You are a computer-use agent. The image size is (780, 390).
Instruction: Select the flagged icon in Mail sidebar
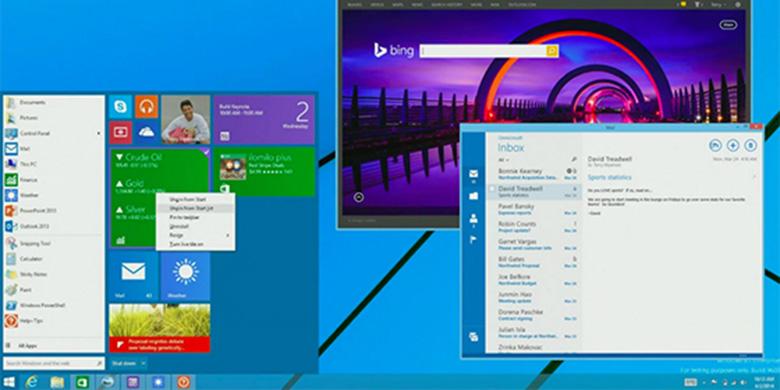tap(474, 240)
